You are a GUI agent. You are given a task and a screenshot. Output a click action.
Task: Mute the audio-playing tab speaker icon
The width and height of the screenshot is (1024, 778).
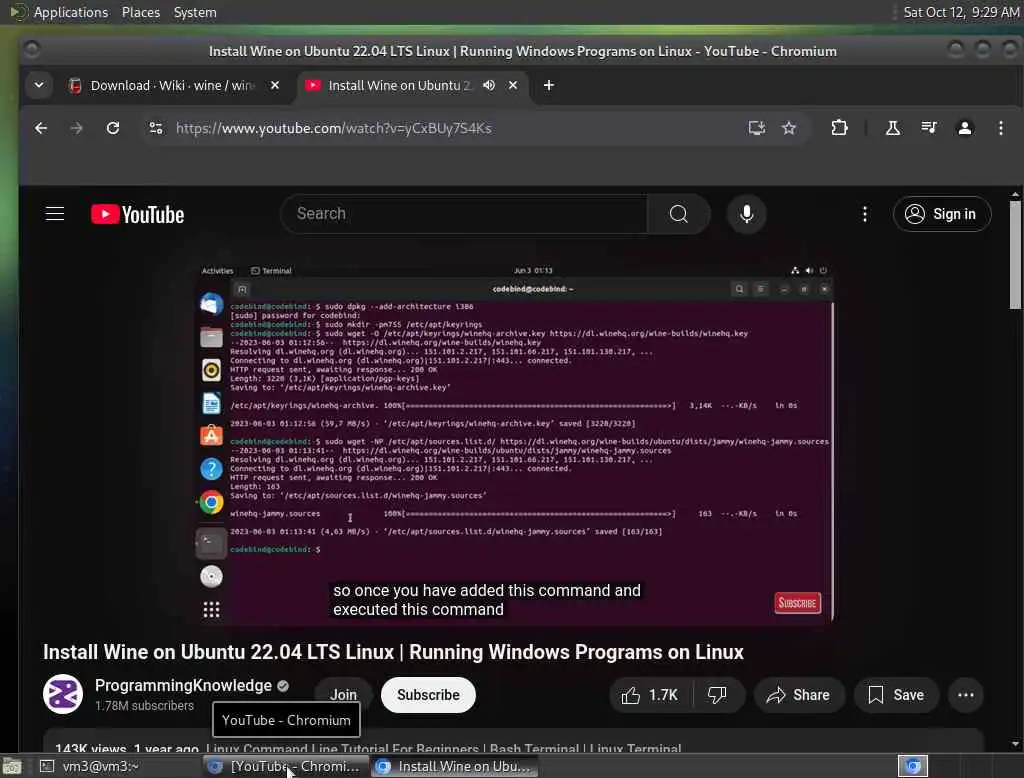tap(488, 86)
